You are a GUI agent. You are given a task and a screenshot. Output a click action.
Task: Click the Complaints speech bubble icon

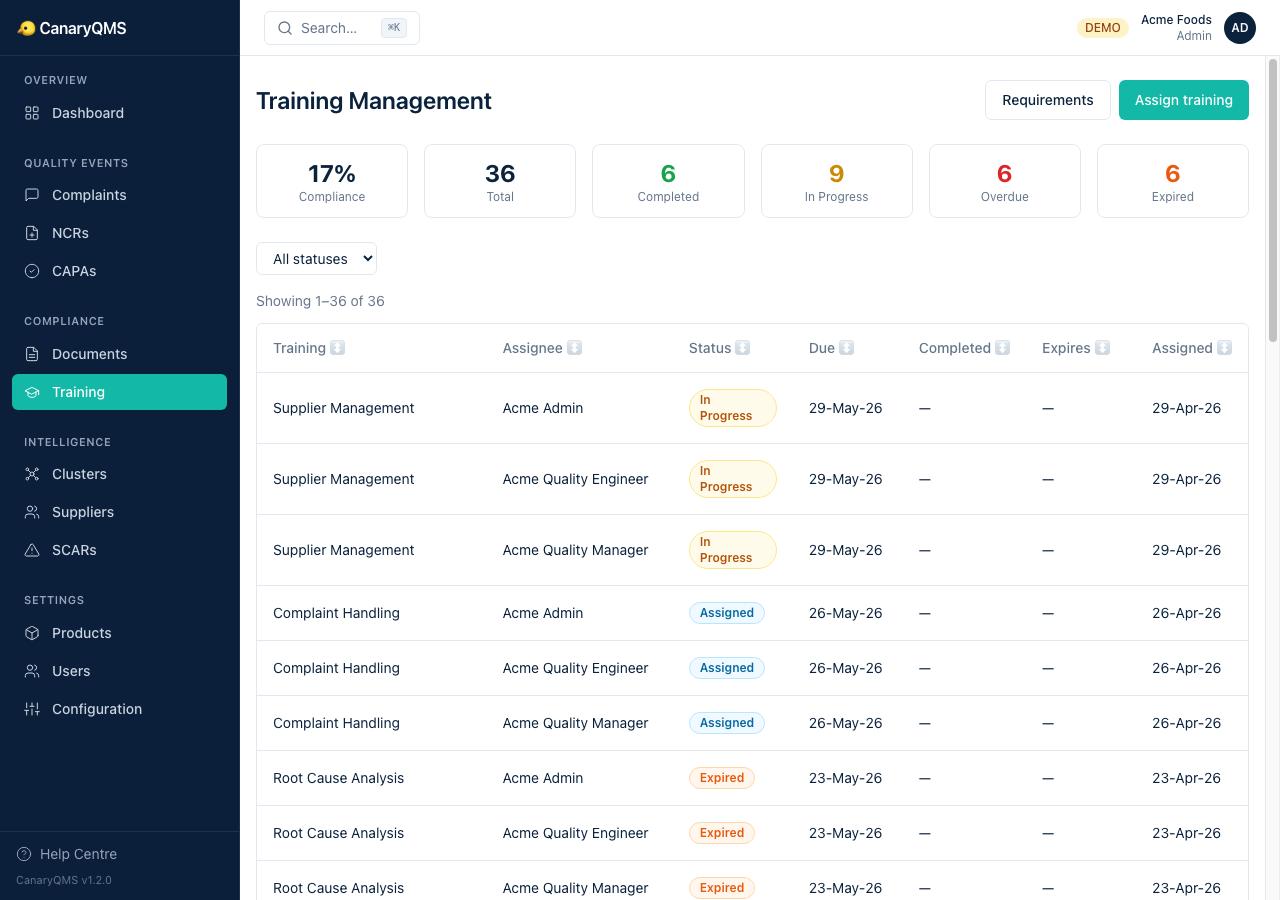[32, 195]
